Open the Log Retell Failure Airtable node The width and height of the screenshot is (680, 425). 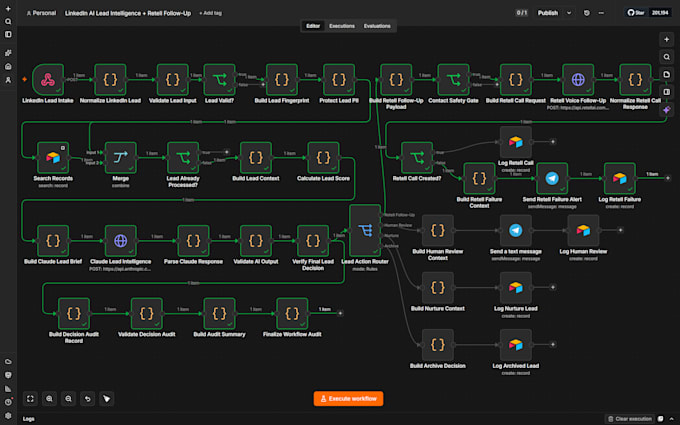pos(620,179)
